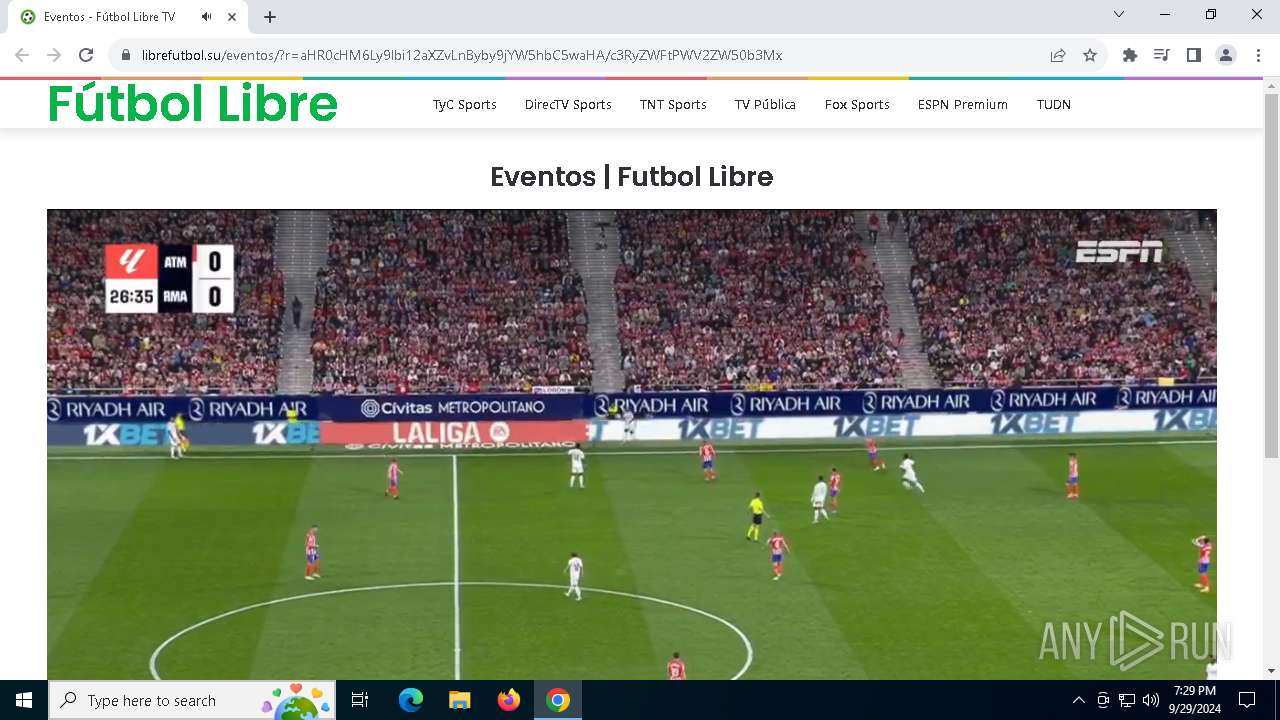Screen dimensions: 1280x720
Task: Open the clock showing 7:29 PM
Action: click(x=1195, y=700)
